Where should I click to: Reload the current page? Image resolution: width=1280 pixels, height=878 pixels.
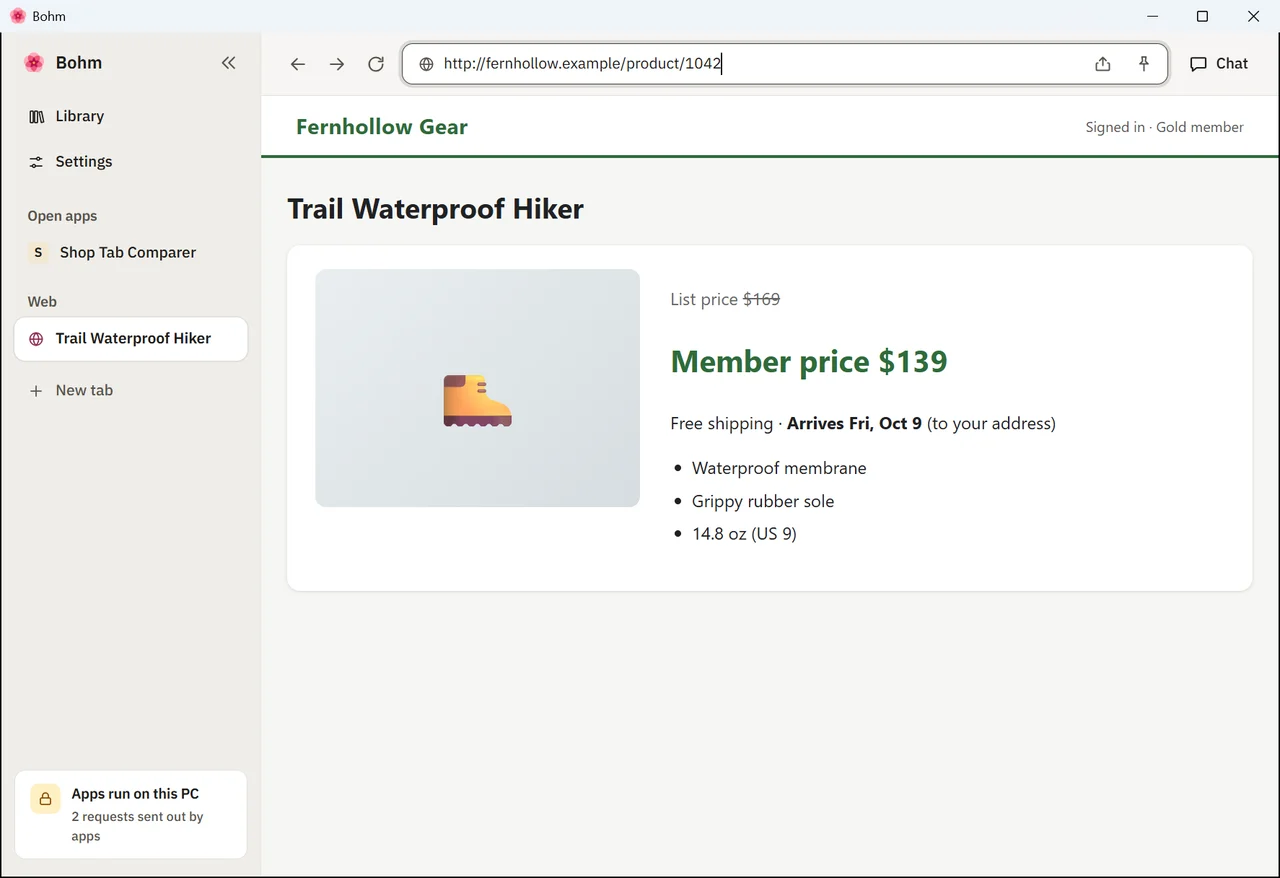[x=376, y=64]
